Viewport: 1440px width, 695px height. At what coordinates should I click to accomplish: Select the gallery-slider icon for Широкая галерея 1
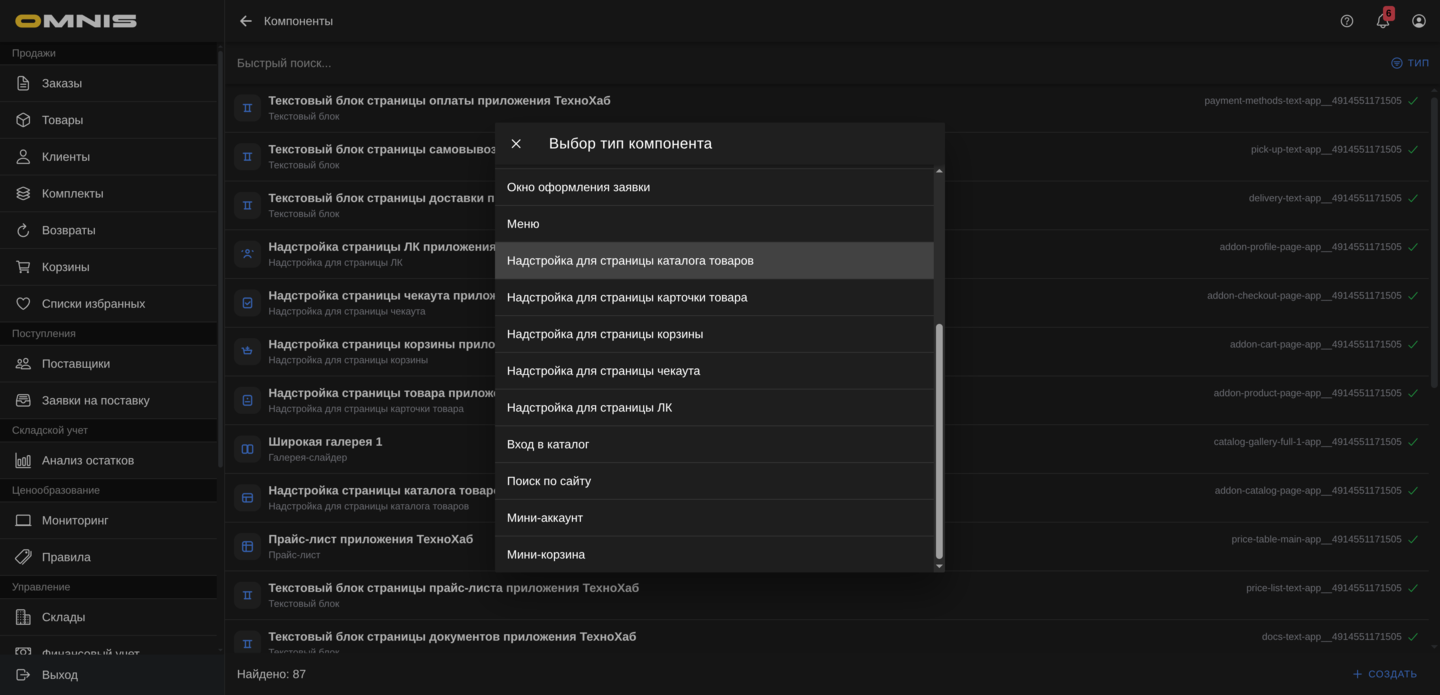pyautogui.click(x=246, y=448)
